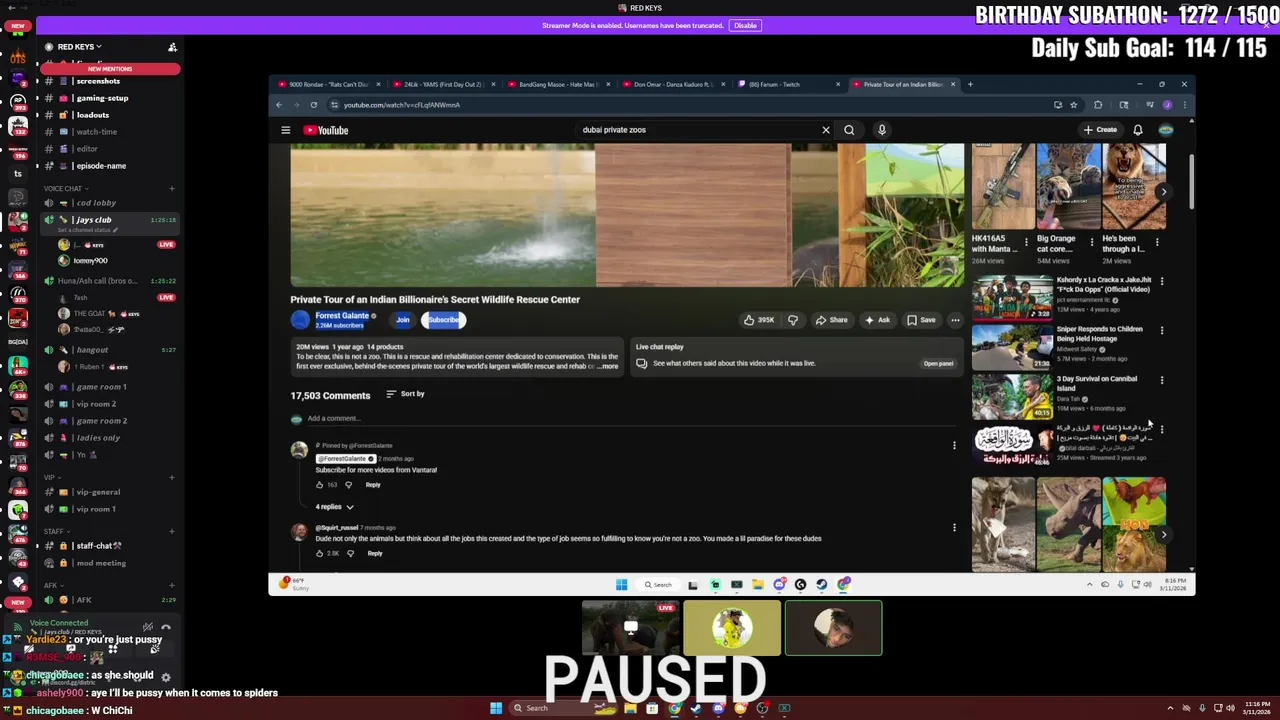
Task: Click Ask button under video
Action: 877,320
